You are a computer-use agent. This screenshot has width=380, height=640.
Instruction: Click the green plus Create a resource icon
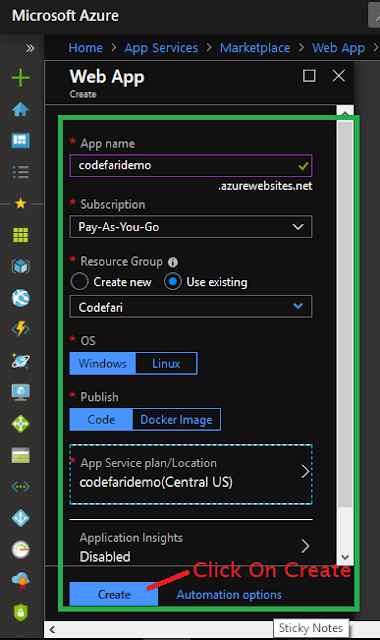(20, 78)
